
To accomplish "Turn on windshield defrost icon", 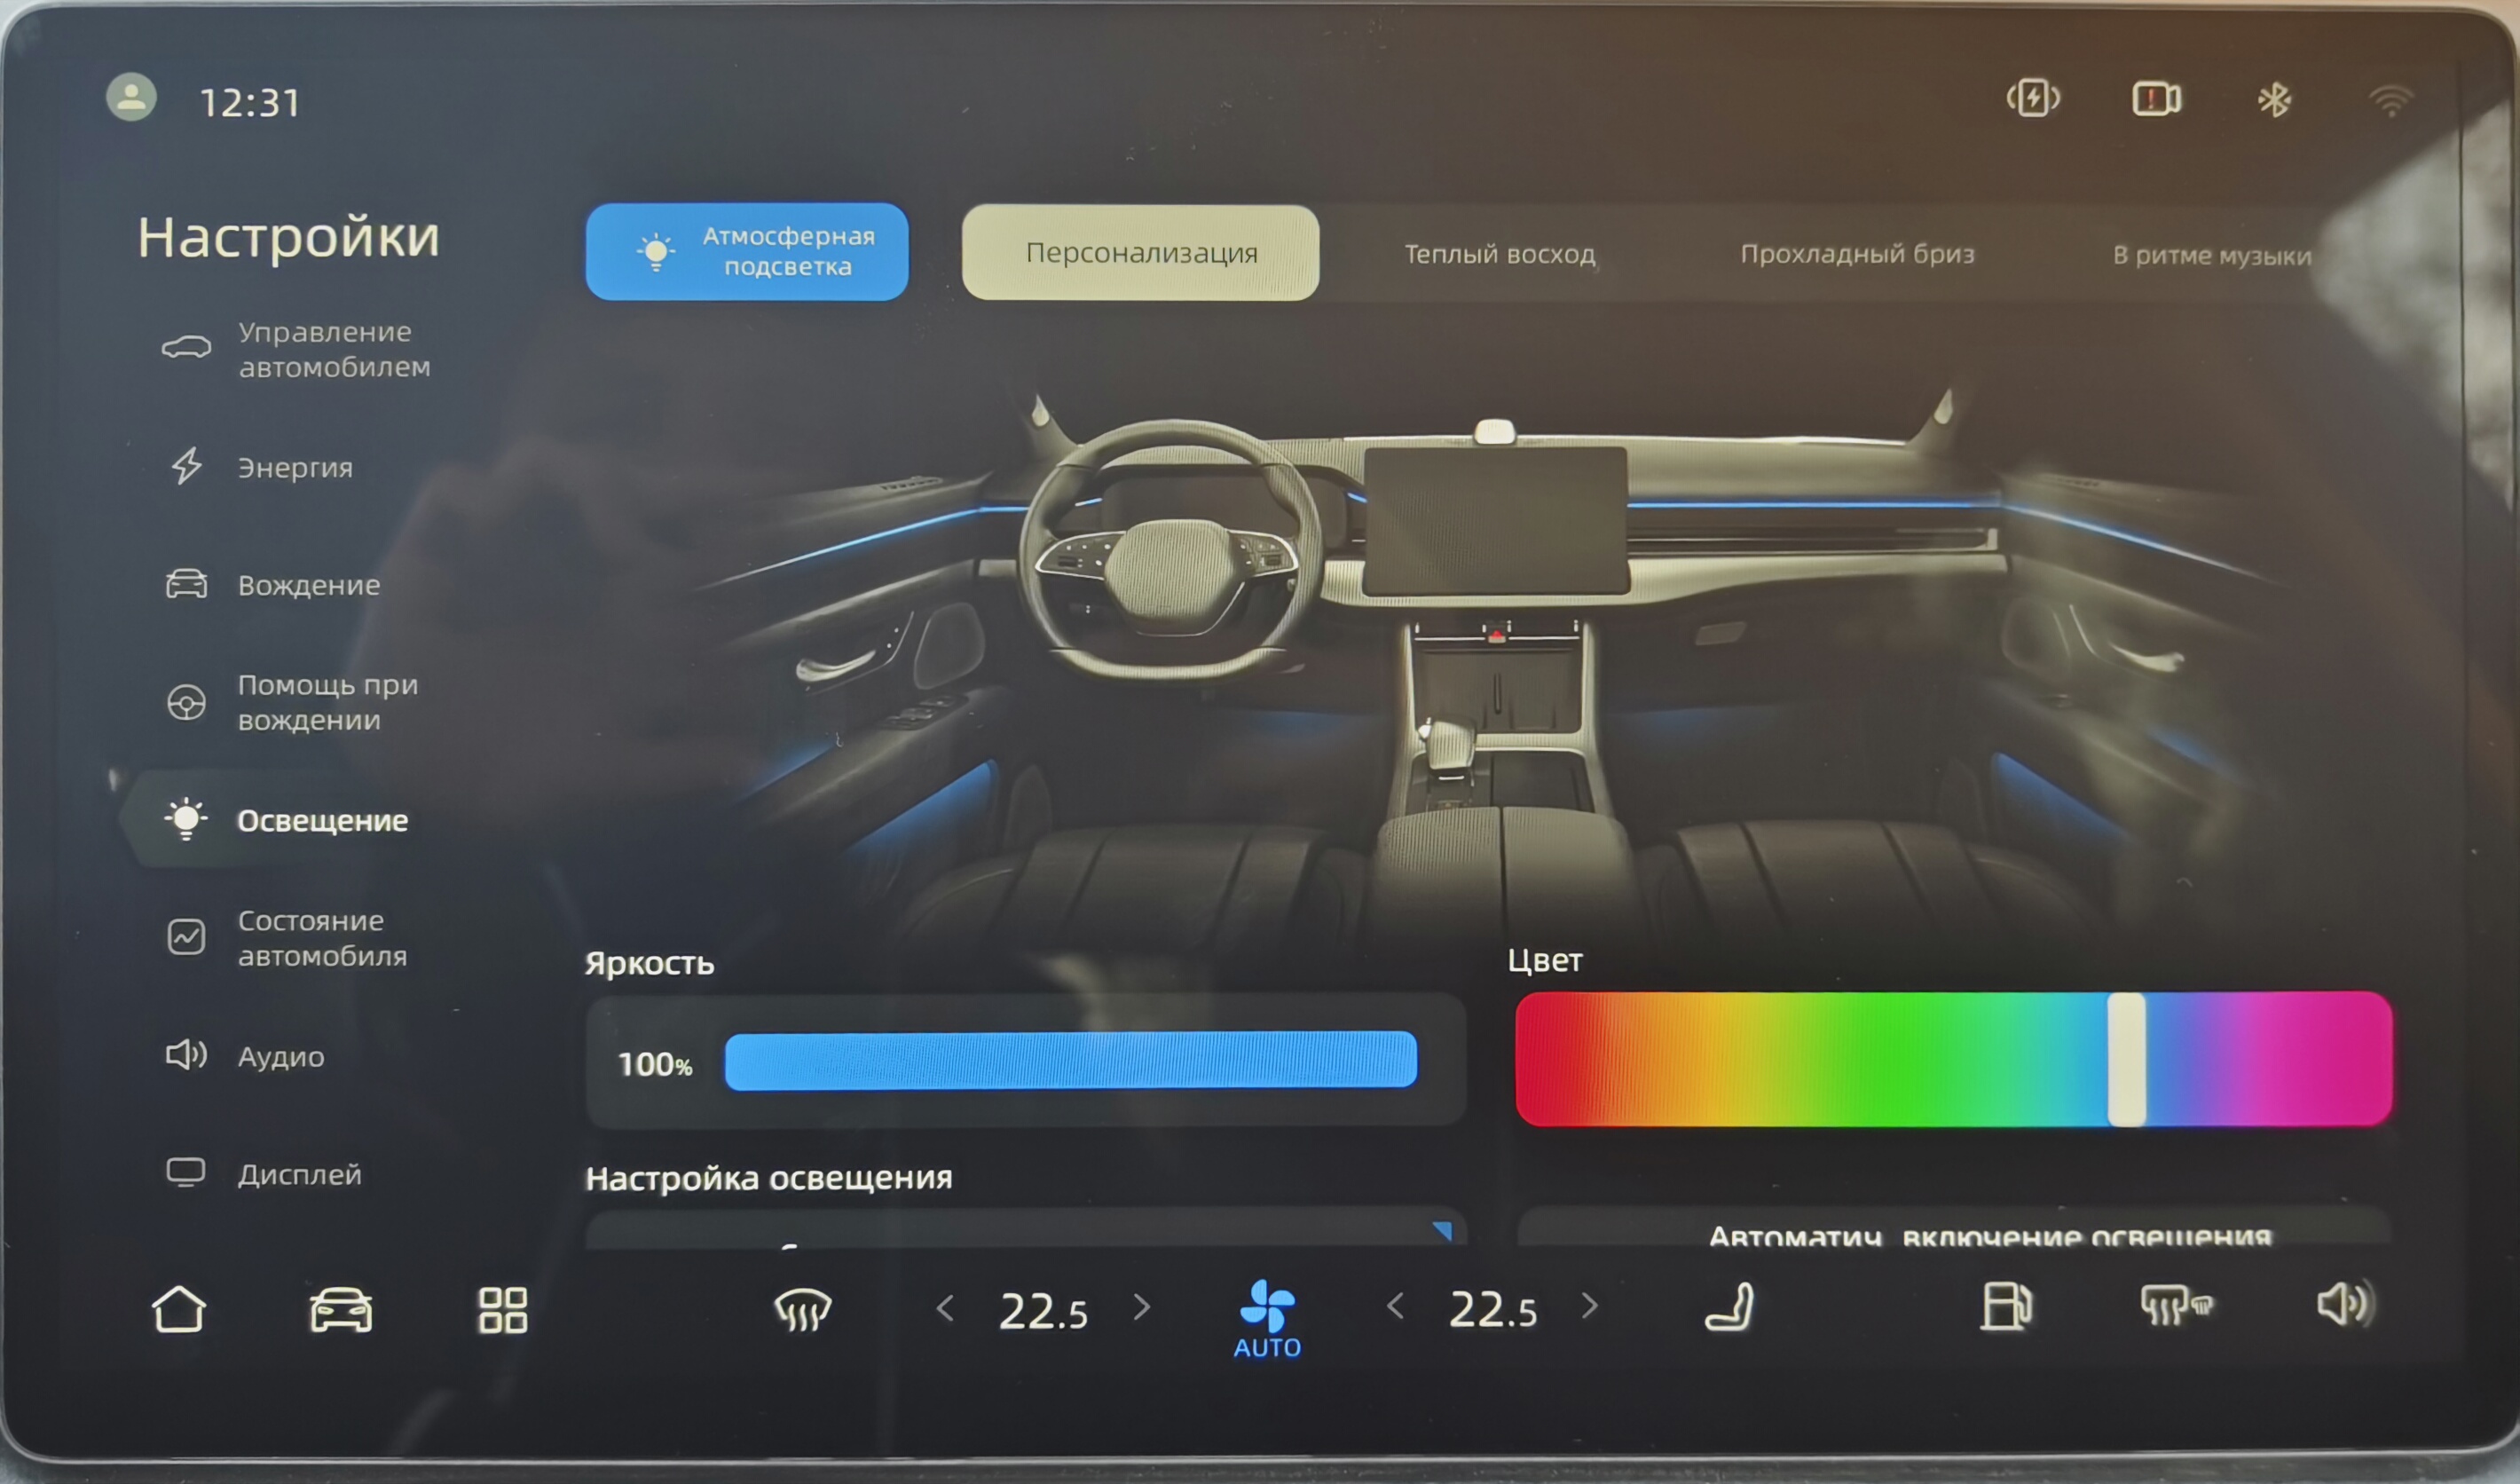I will coord(802,1309).
